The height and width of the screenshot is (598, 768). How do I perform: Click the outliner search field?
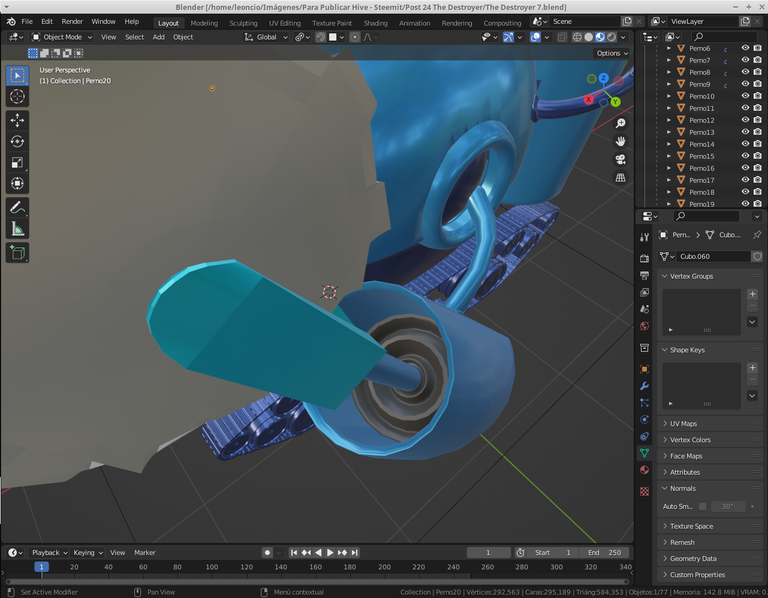coord(724,37)
